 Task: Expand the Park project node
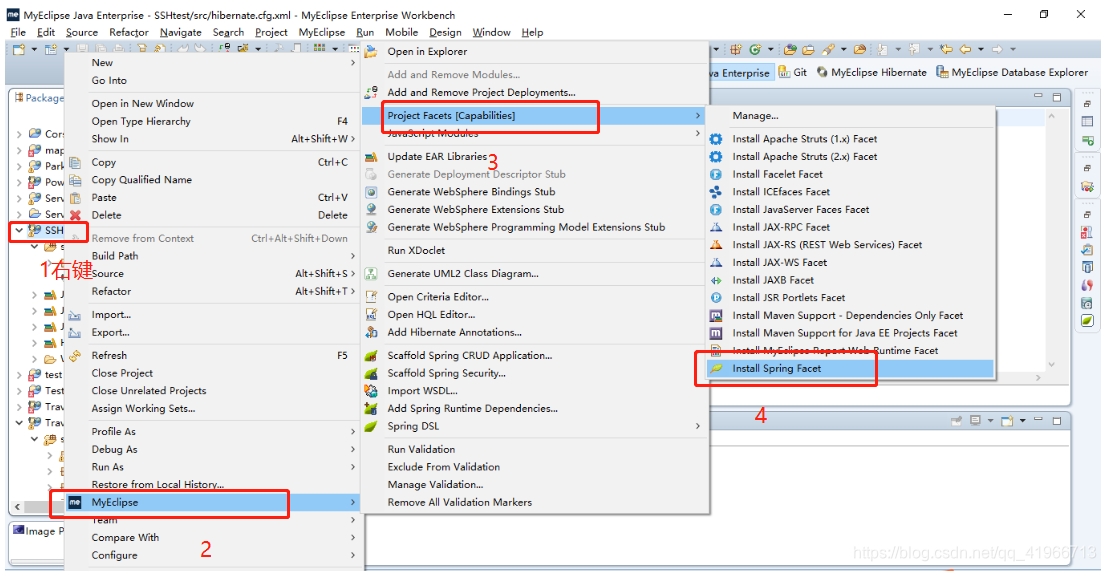(x=19, y=166)
